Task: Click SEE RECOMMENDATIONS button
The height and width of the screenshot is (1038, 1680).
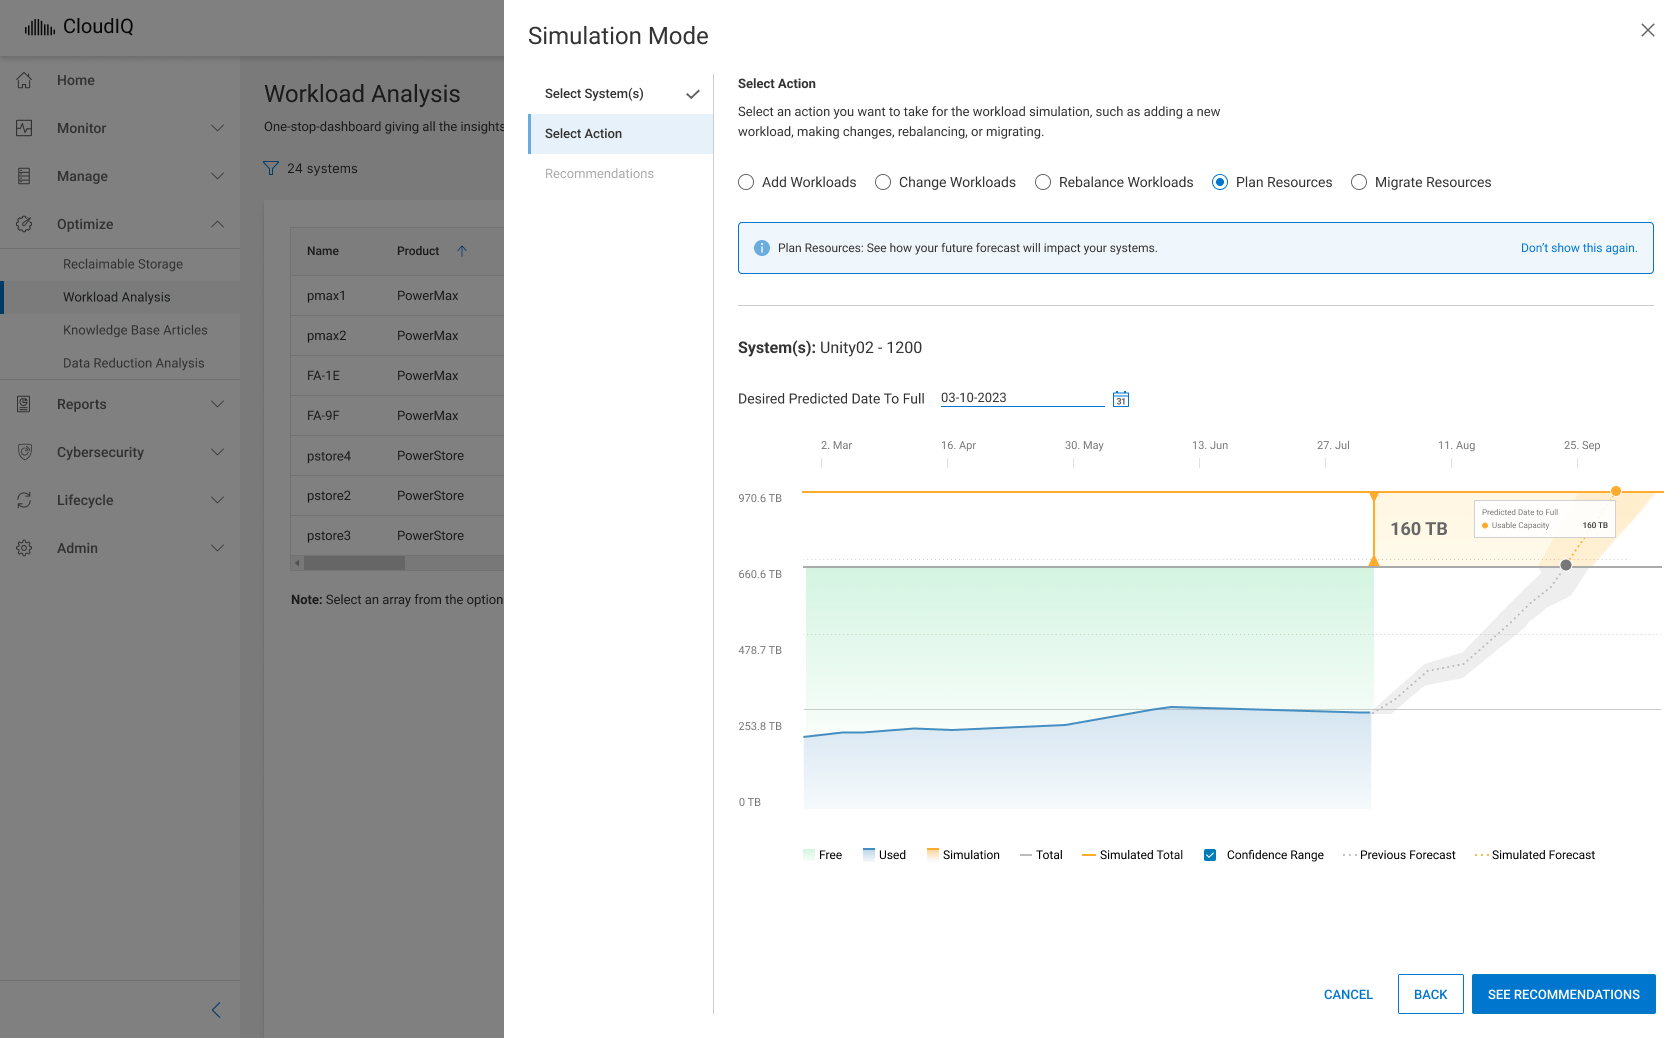Action: pos(1564,994)
